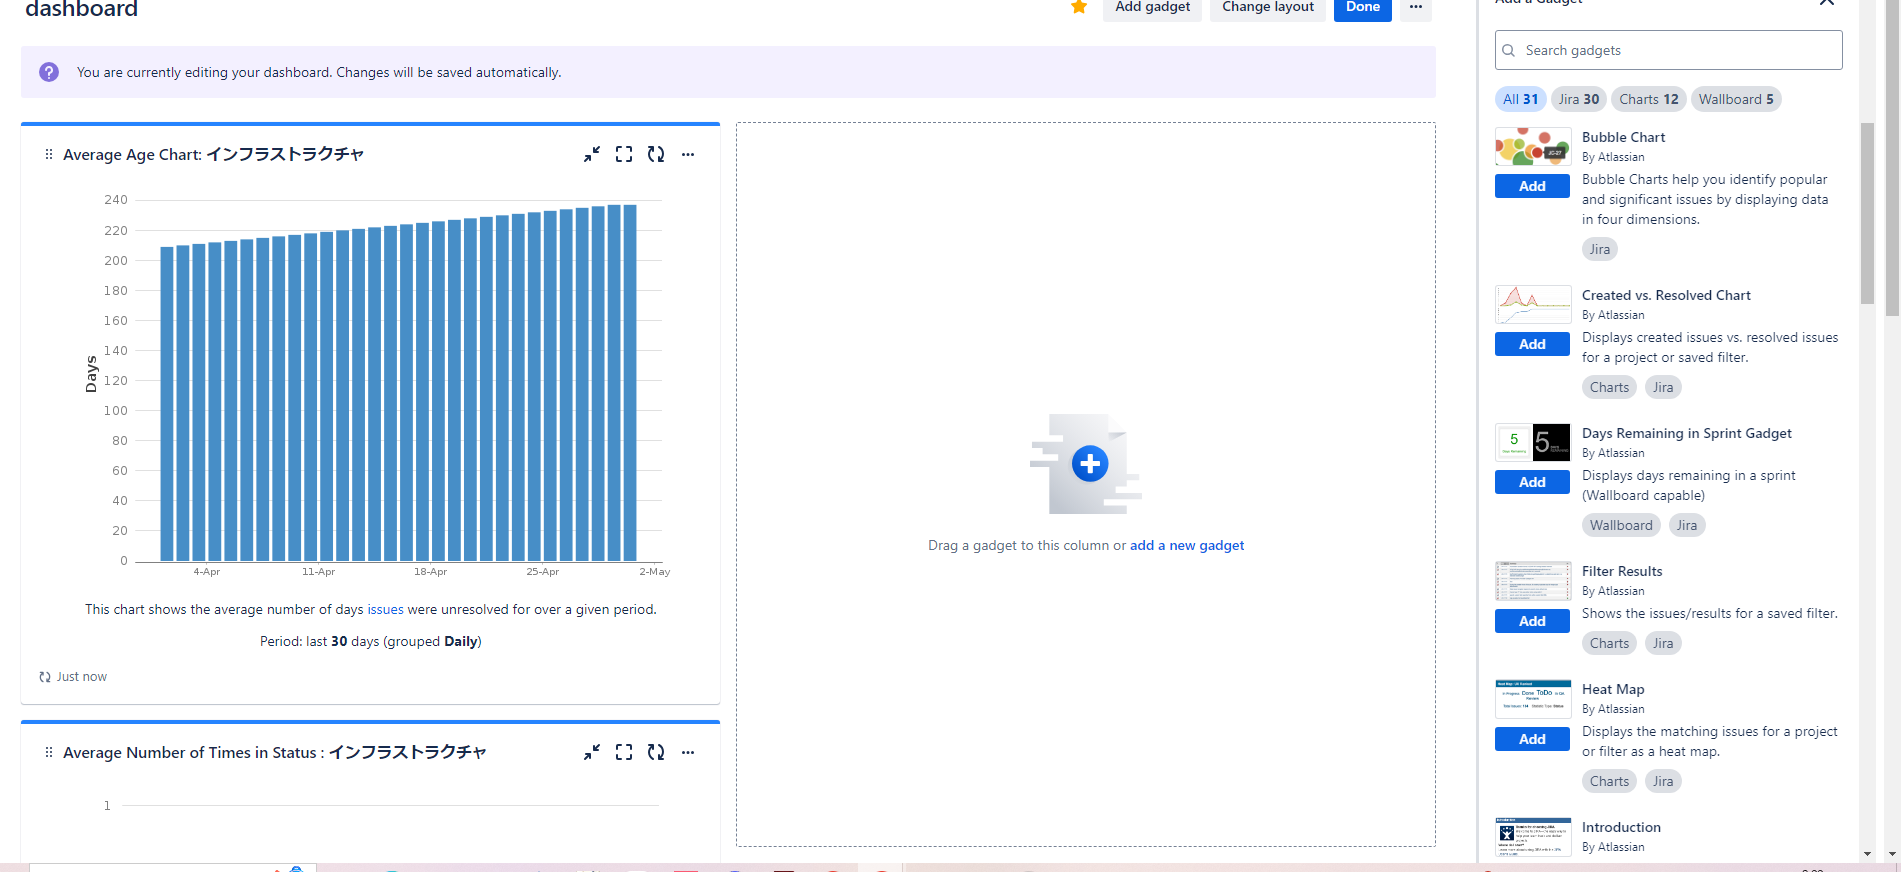Click the Add gadget button
Viewport: 1901px width, 872px height.
(1153, 7)
